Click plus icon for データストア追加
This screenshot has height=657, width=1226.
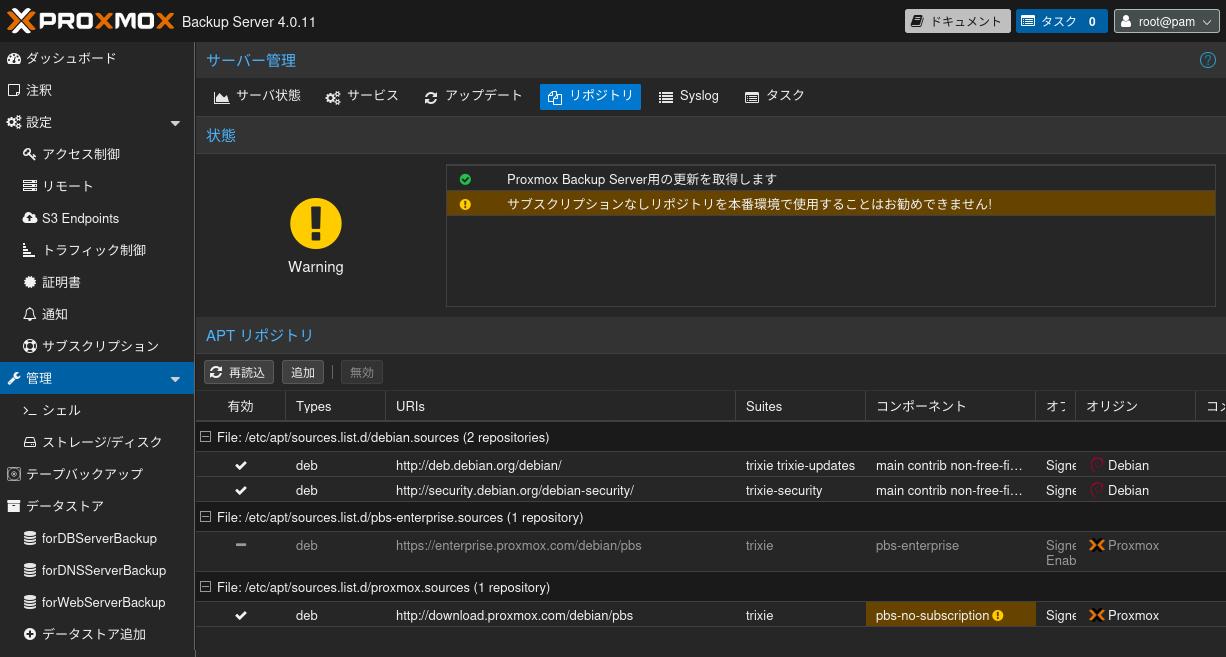(30, 634)
